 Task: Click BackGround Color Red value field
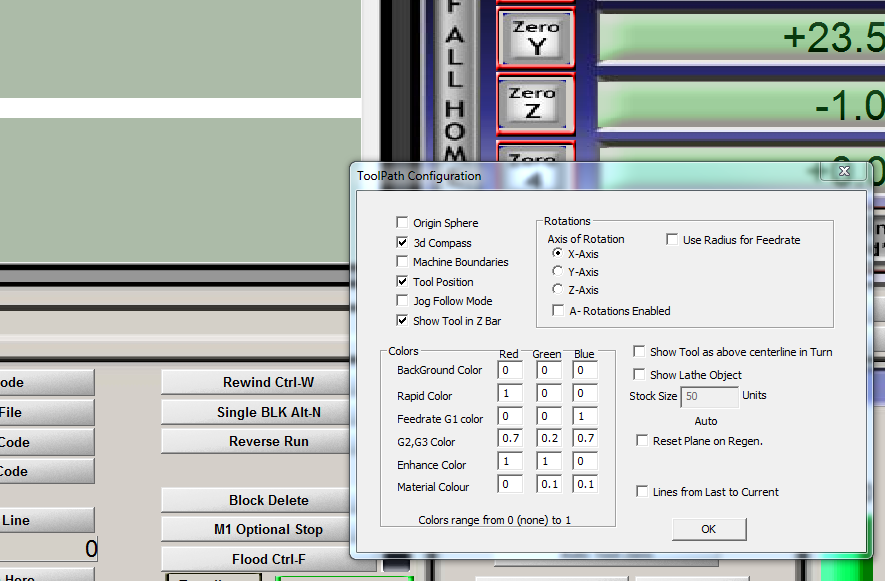coord(510,371)
